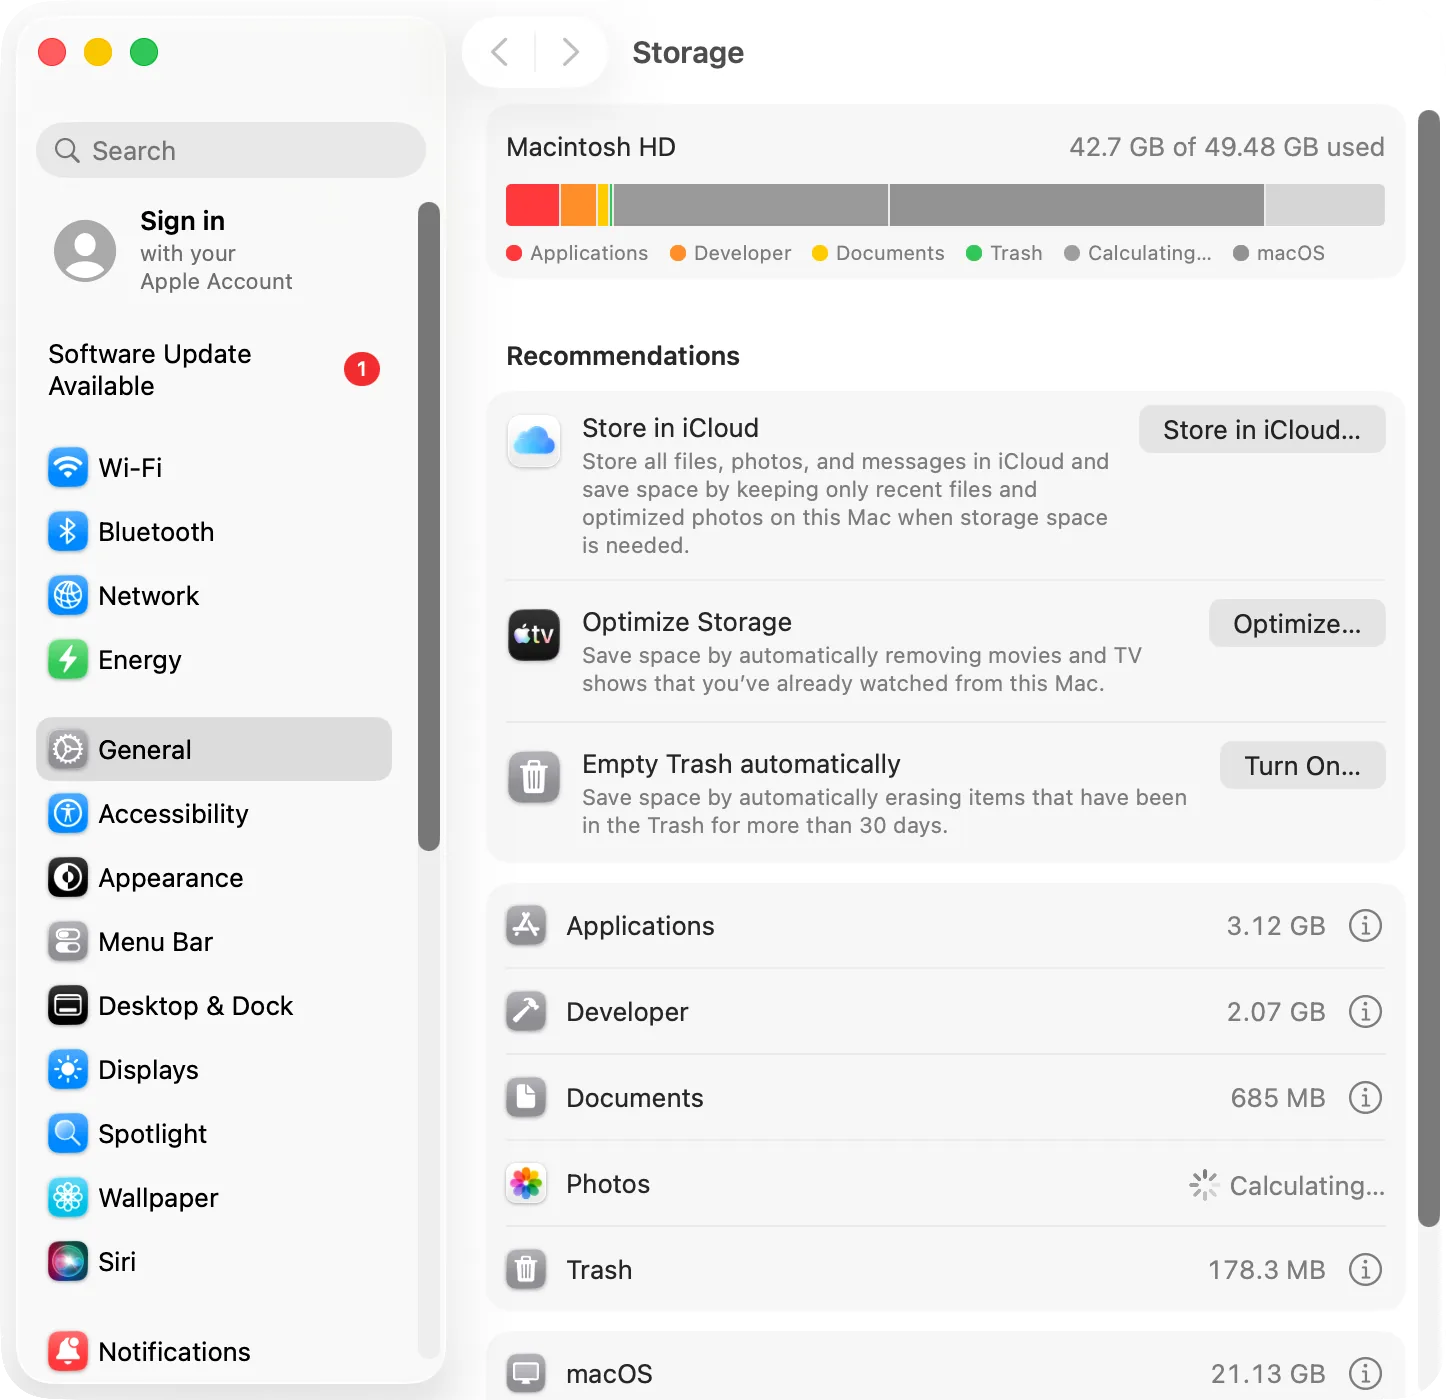Image resolution: width=1446 pixels, height=1400 pixels.
Task: Click the red Applications segment in storage bar
Action: [532, 205]
